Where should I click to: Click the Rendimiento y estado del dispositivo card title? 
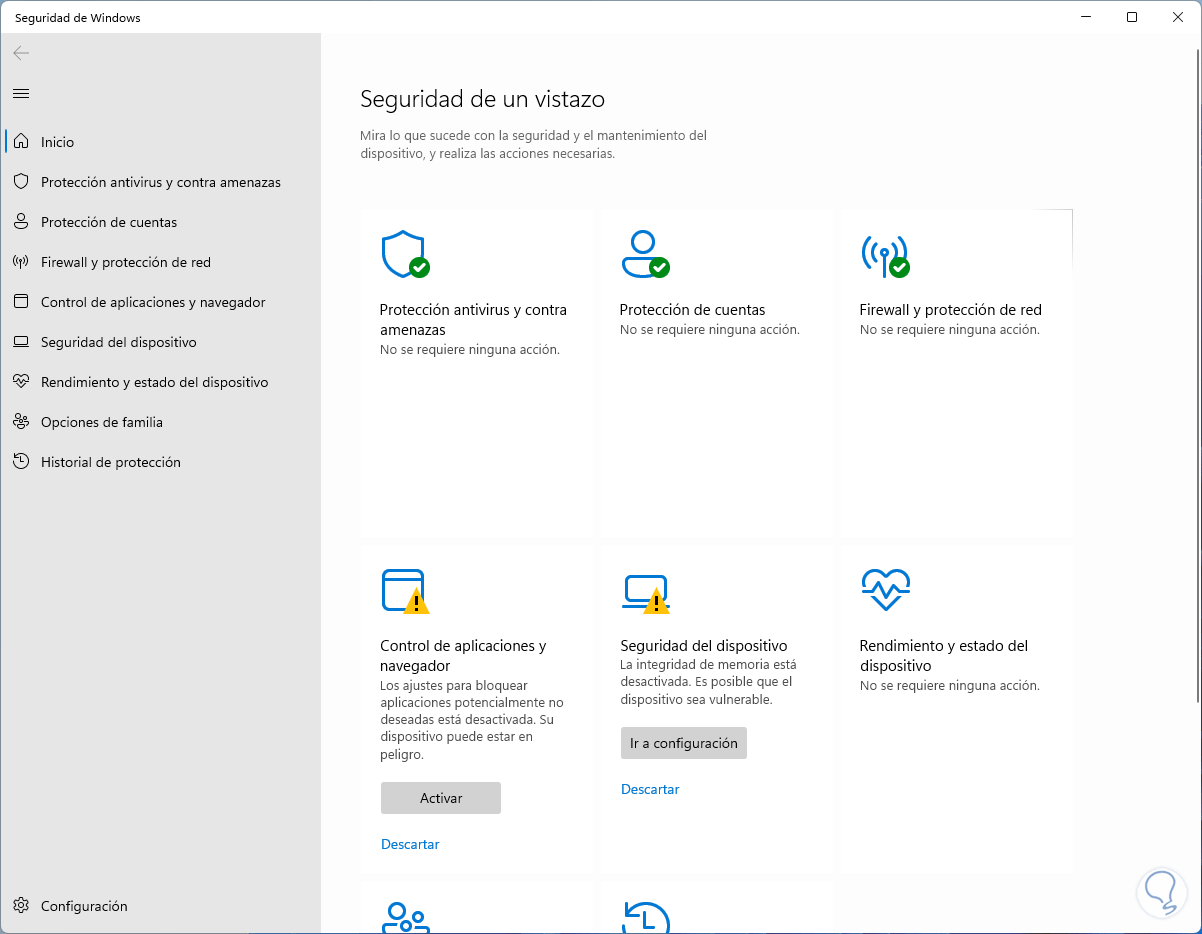944,656
